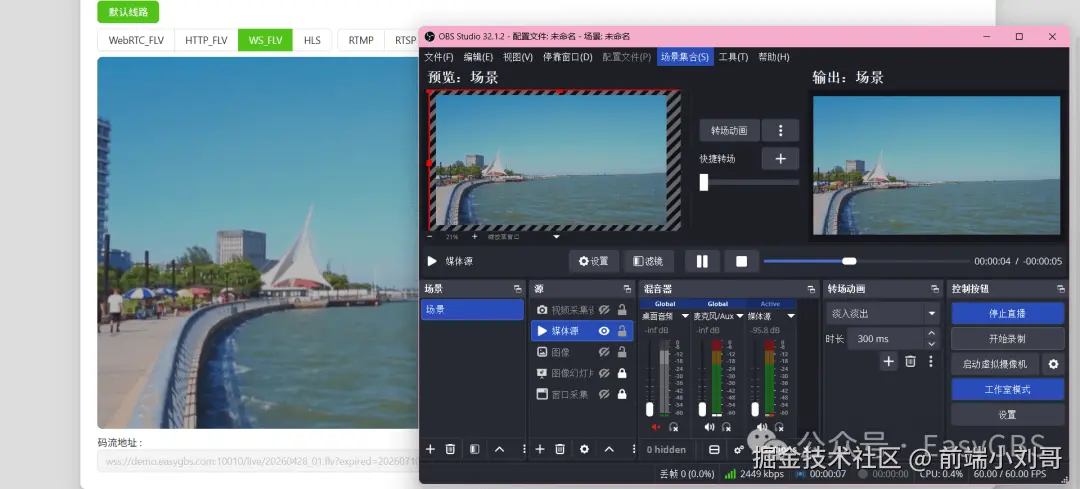Switch mixer layout icon beside 0 hidden
Screen dimensions: 1080x489
tap(714, 449)
